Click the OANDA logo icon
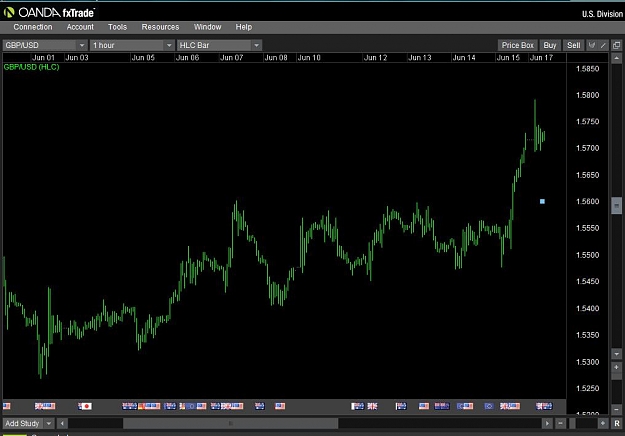The height and width of the screenshot is (436, 625). 9,13
